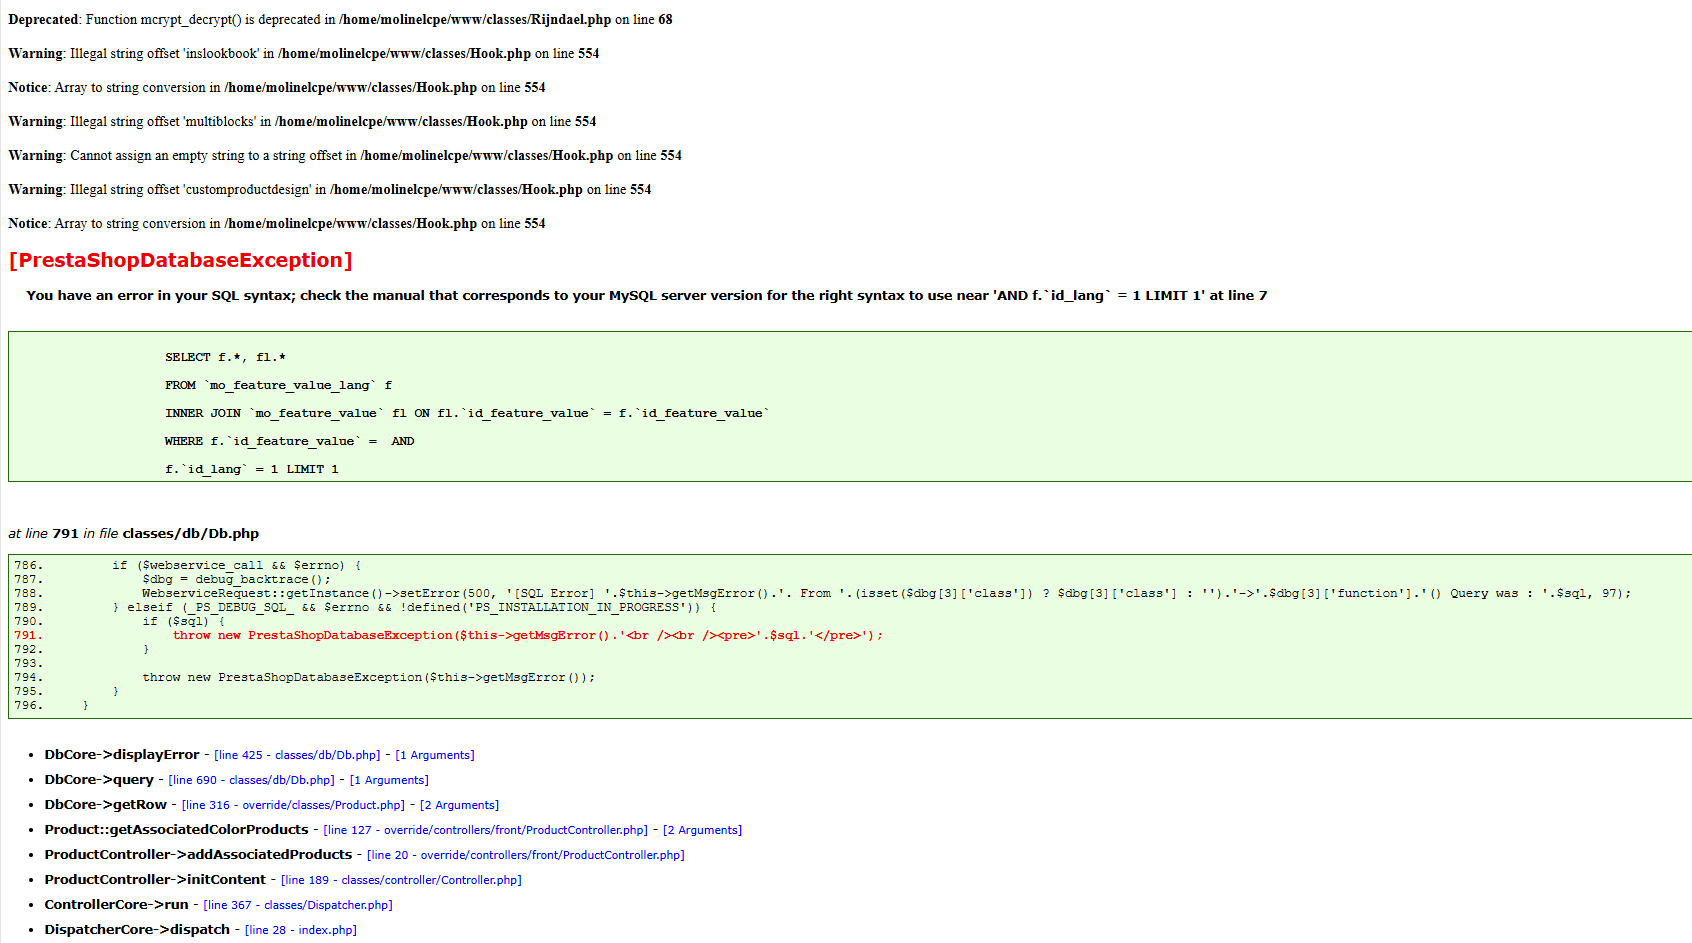Open the line 425 classes/db/Db.php link
Viewport: 1692px width, 943px height.
[297, 755]
